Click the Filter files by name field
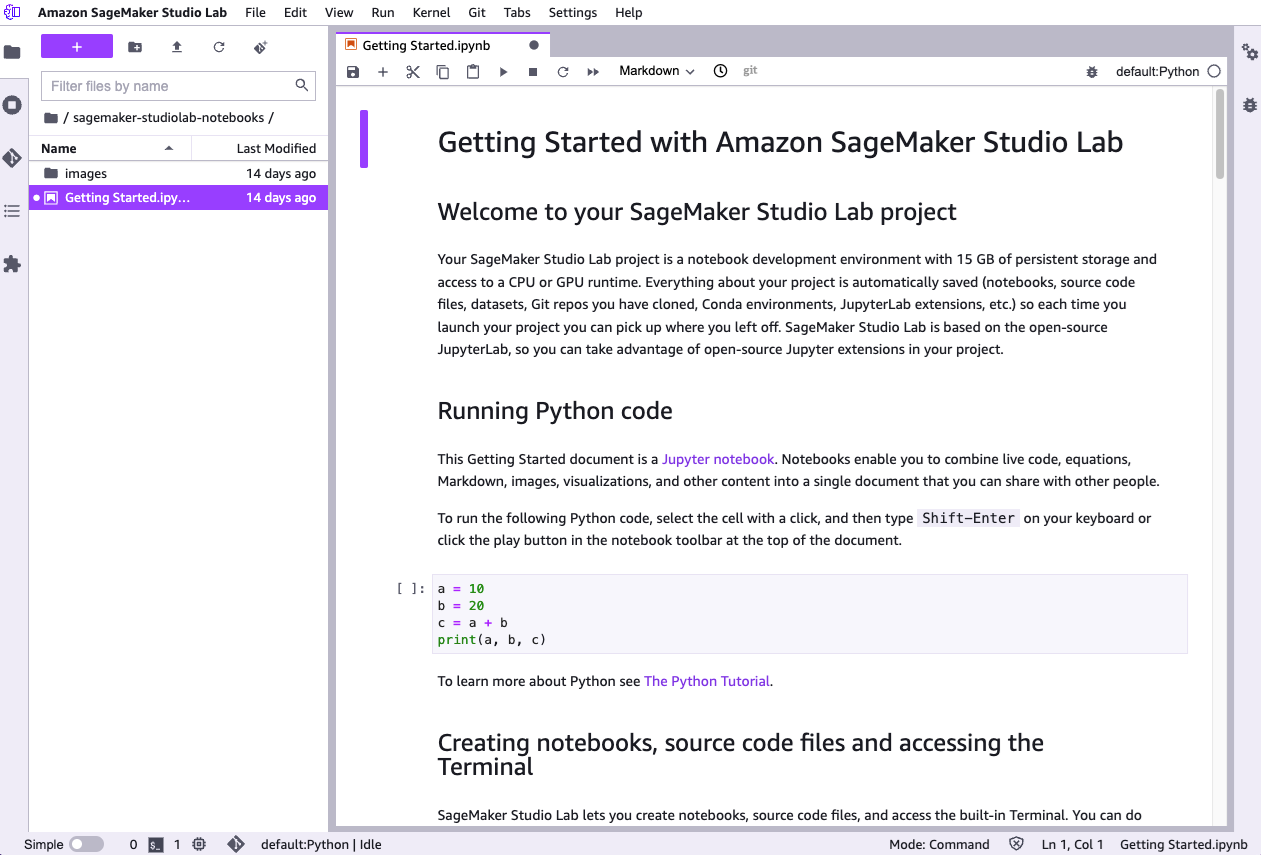The width and height of the screenshot is (1261, 855). click(178, 86)
